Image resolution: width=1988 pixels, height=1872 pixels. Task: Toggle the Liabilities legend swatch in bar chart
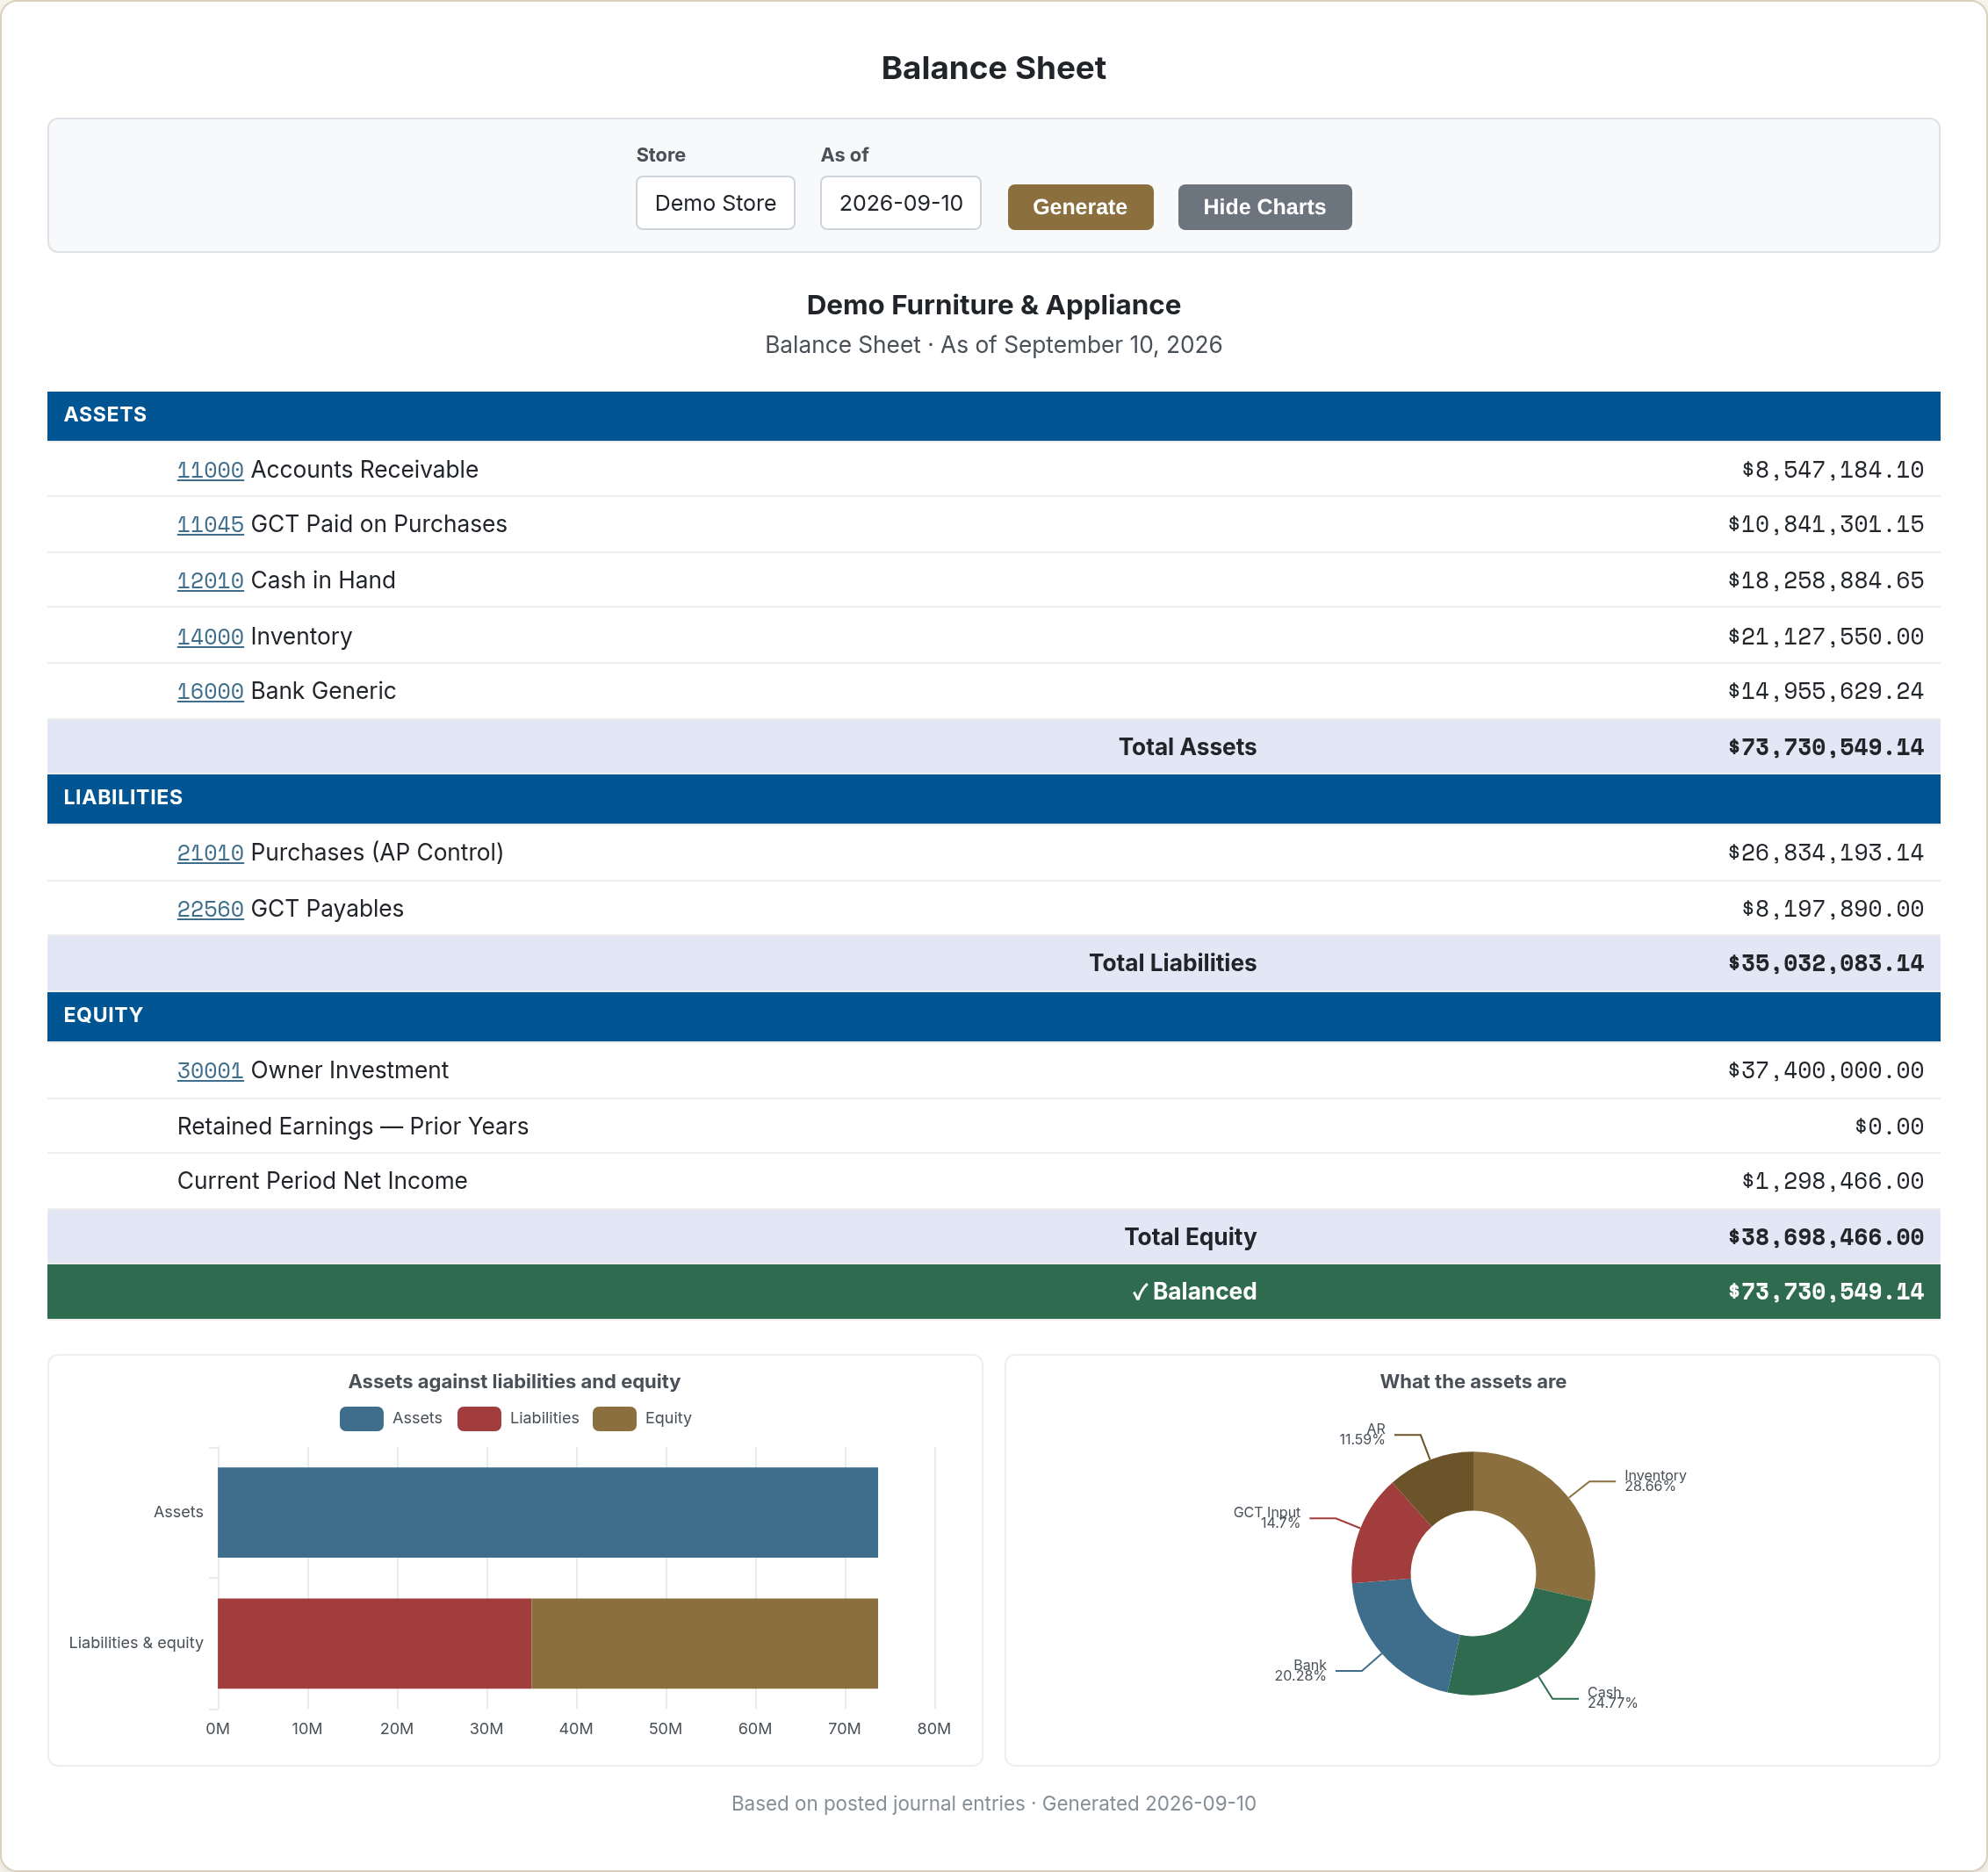[479, 1418]
